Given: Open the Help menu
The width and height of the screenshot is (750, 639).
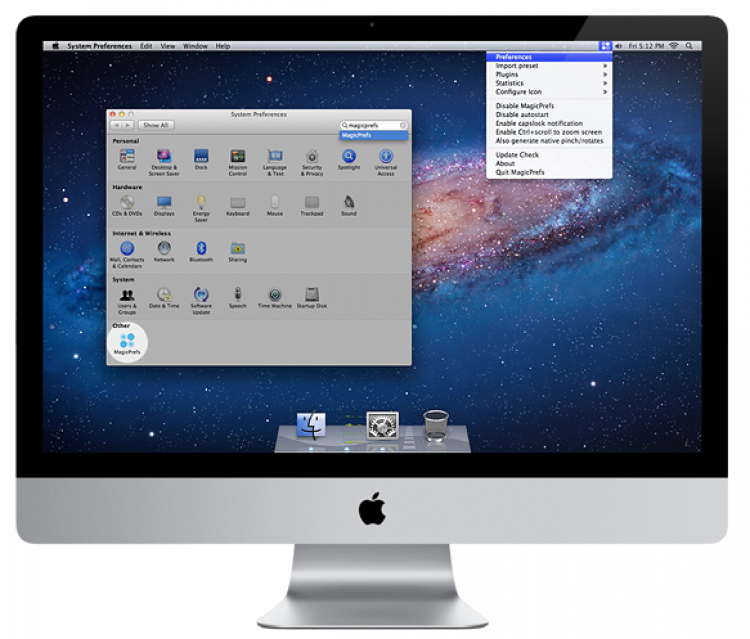Looking at the screenshot, I should [223, 46].
